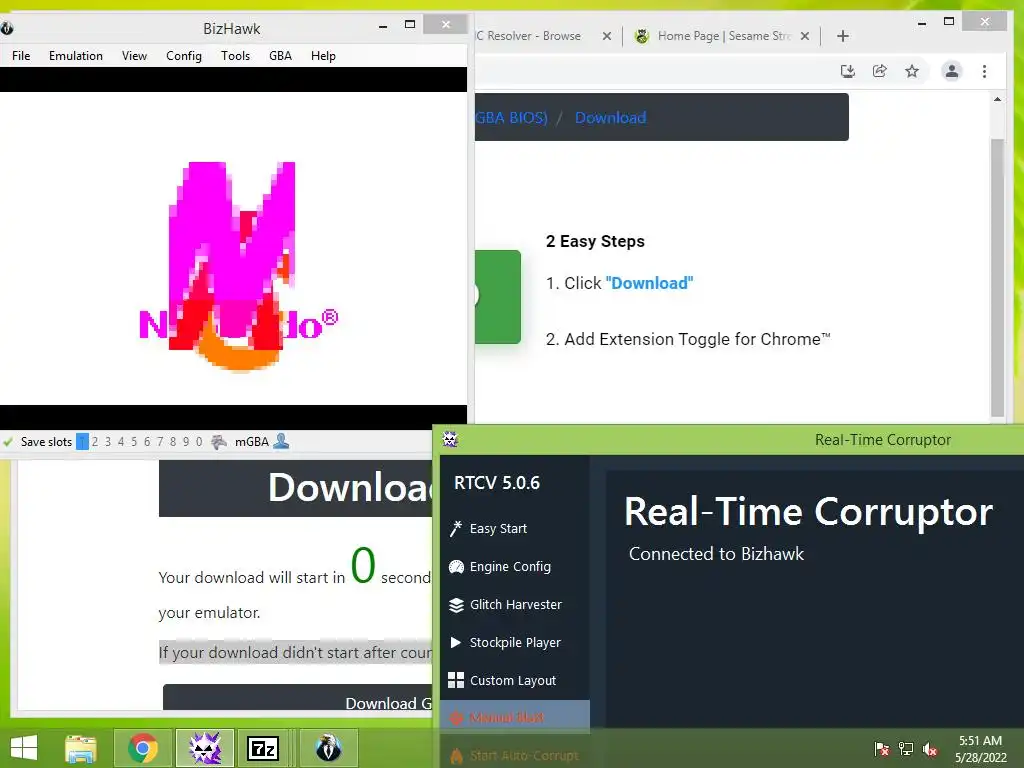Viewport: 1024px width, 768px height.
Task: Close the Resolver - Browse Chrome tab
Action: pos(607,36)
